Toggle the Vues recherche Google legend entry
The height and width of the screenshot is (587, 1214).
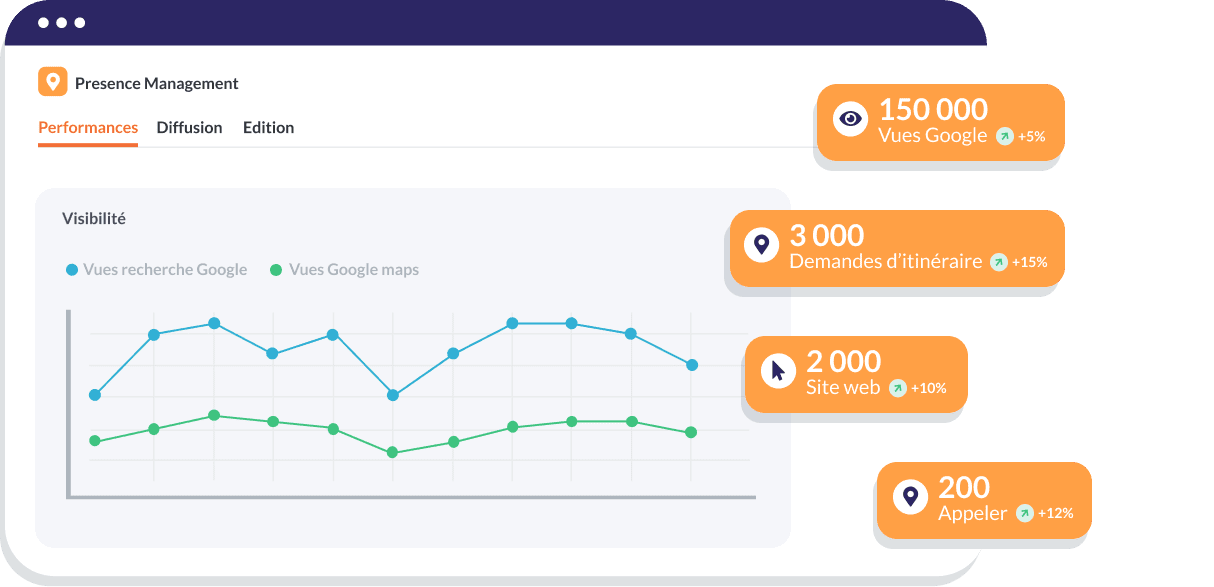click(156, 269)
